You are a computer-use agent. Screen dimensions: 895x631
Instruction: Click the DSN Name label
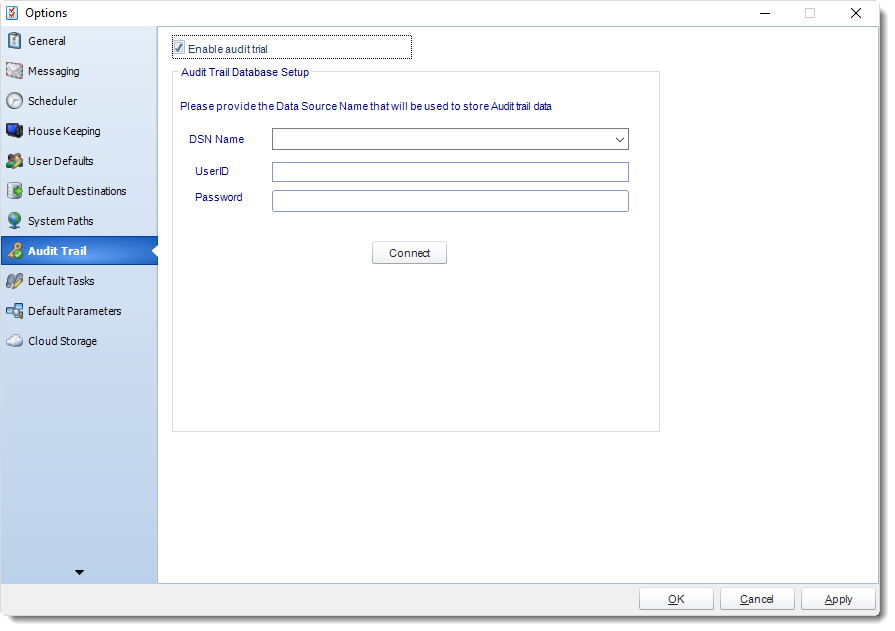tap(216, 139)
